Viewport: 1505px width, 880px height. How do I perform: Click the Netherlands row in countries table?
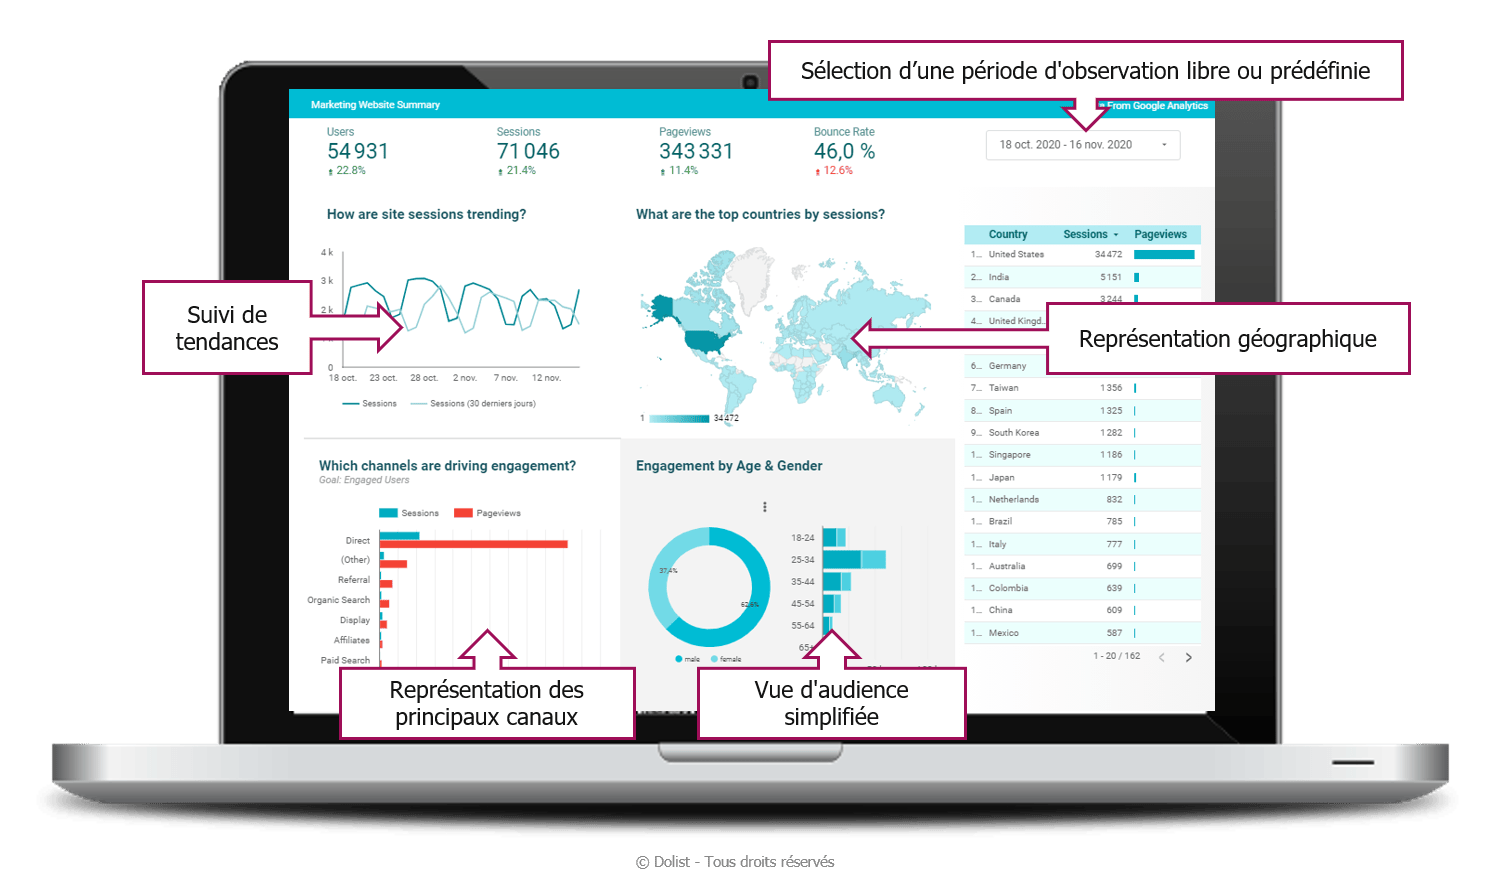(x=1083, y=499)
